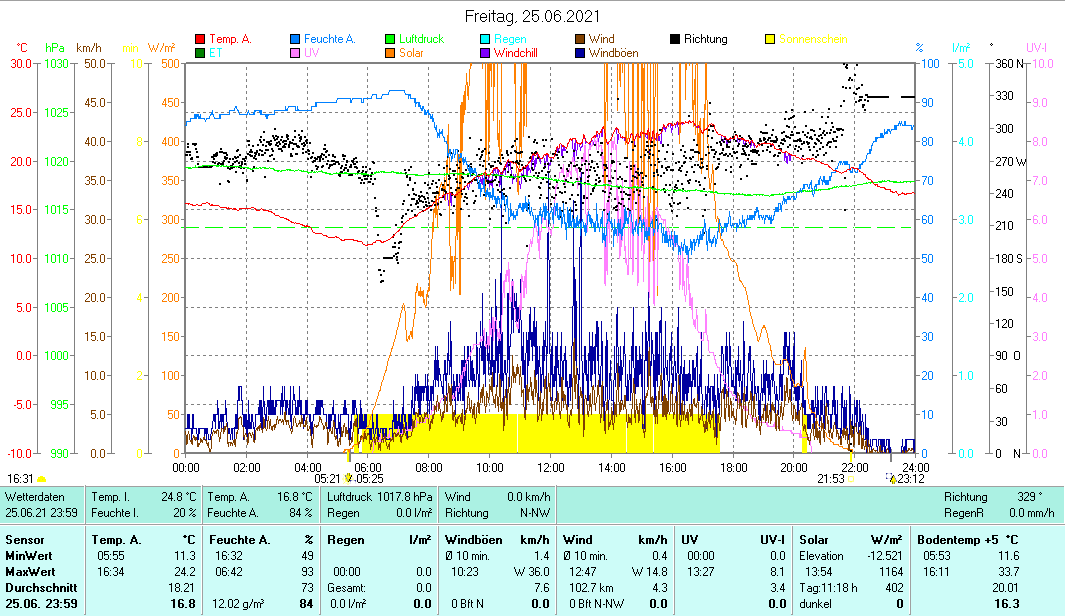This screenshot has width=1065, height=616.
Task: Click the yellow marker beside 16:31
Action: point(42,479)
